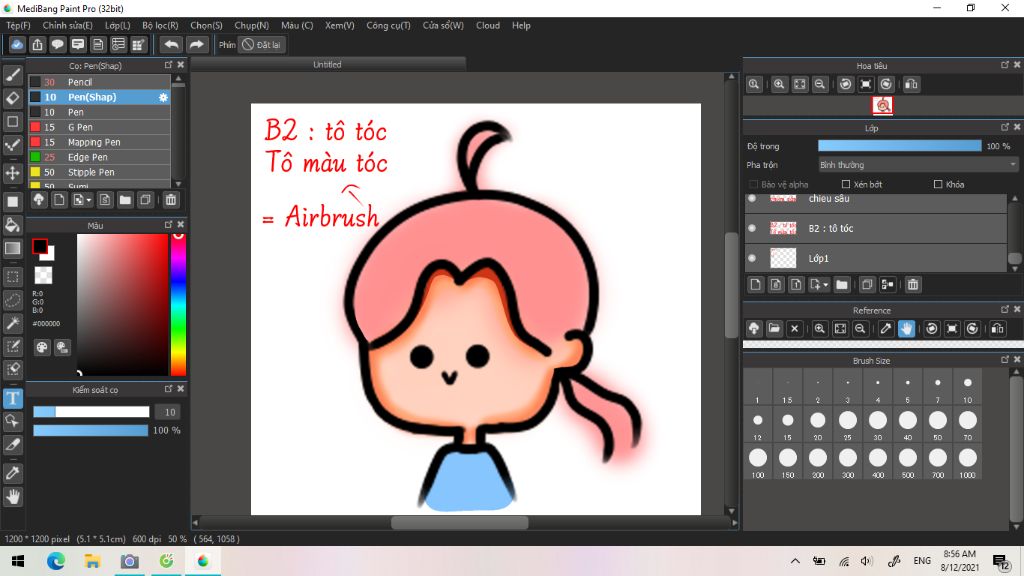
Task: Select the Move tool
Action: (x=13, y=173)
